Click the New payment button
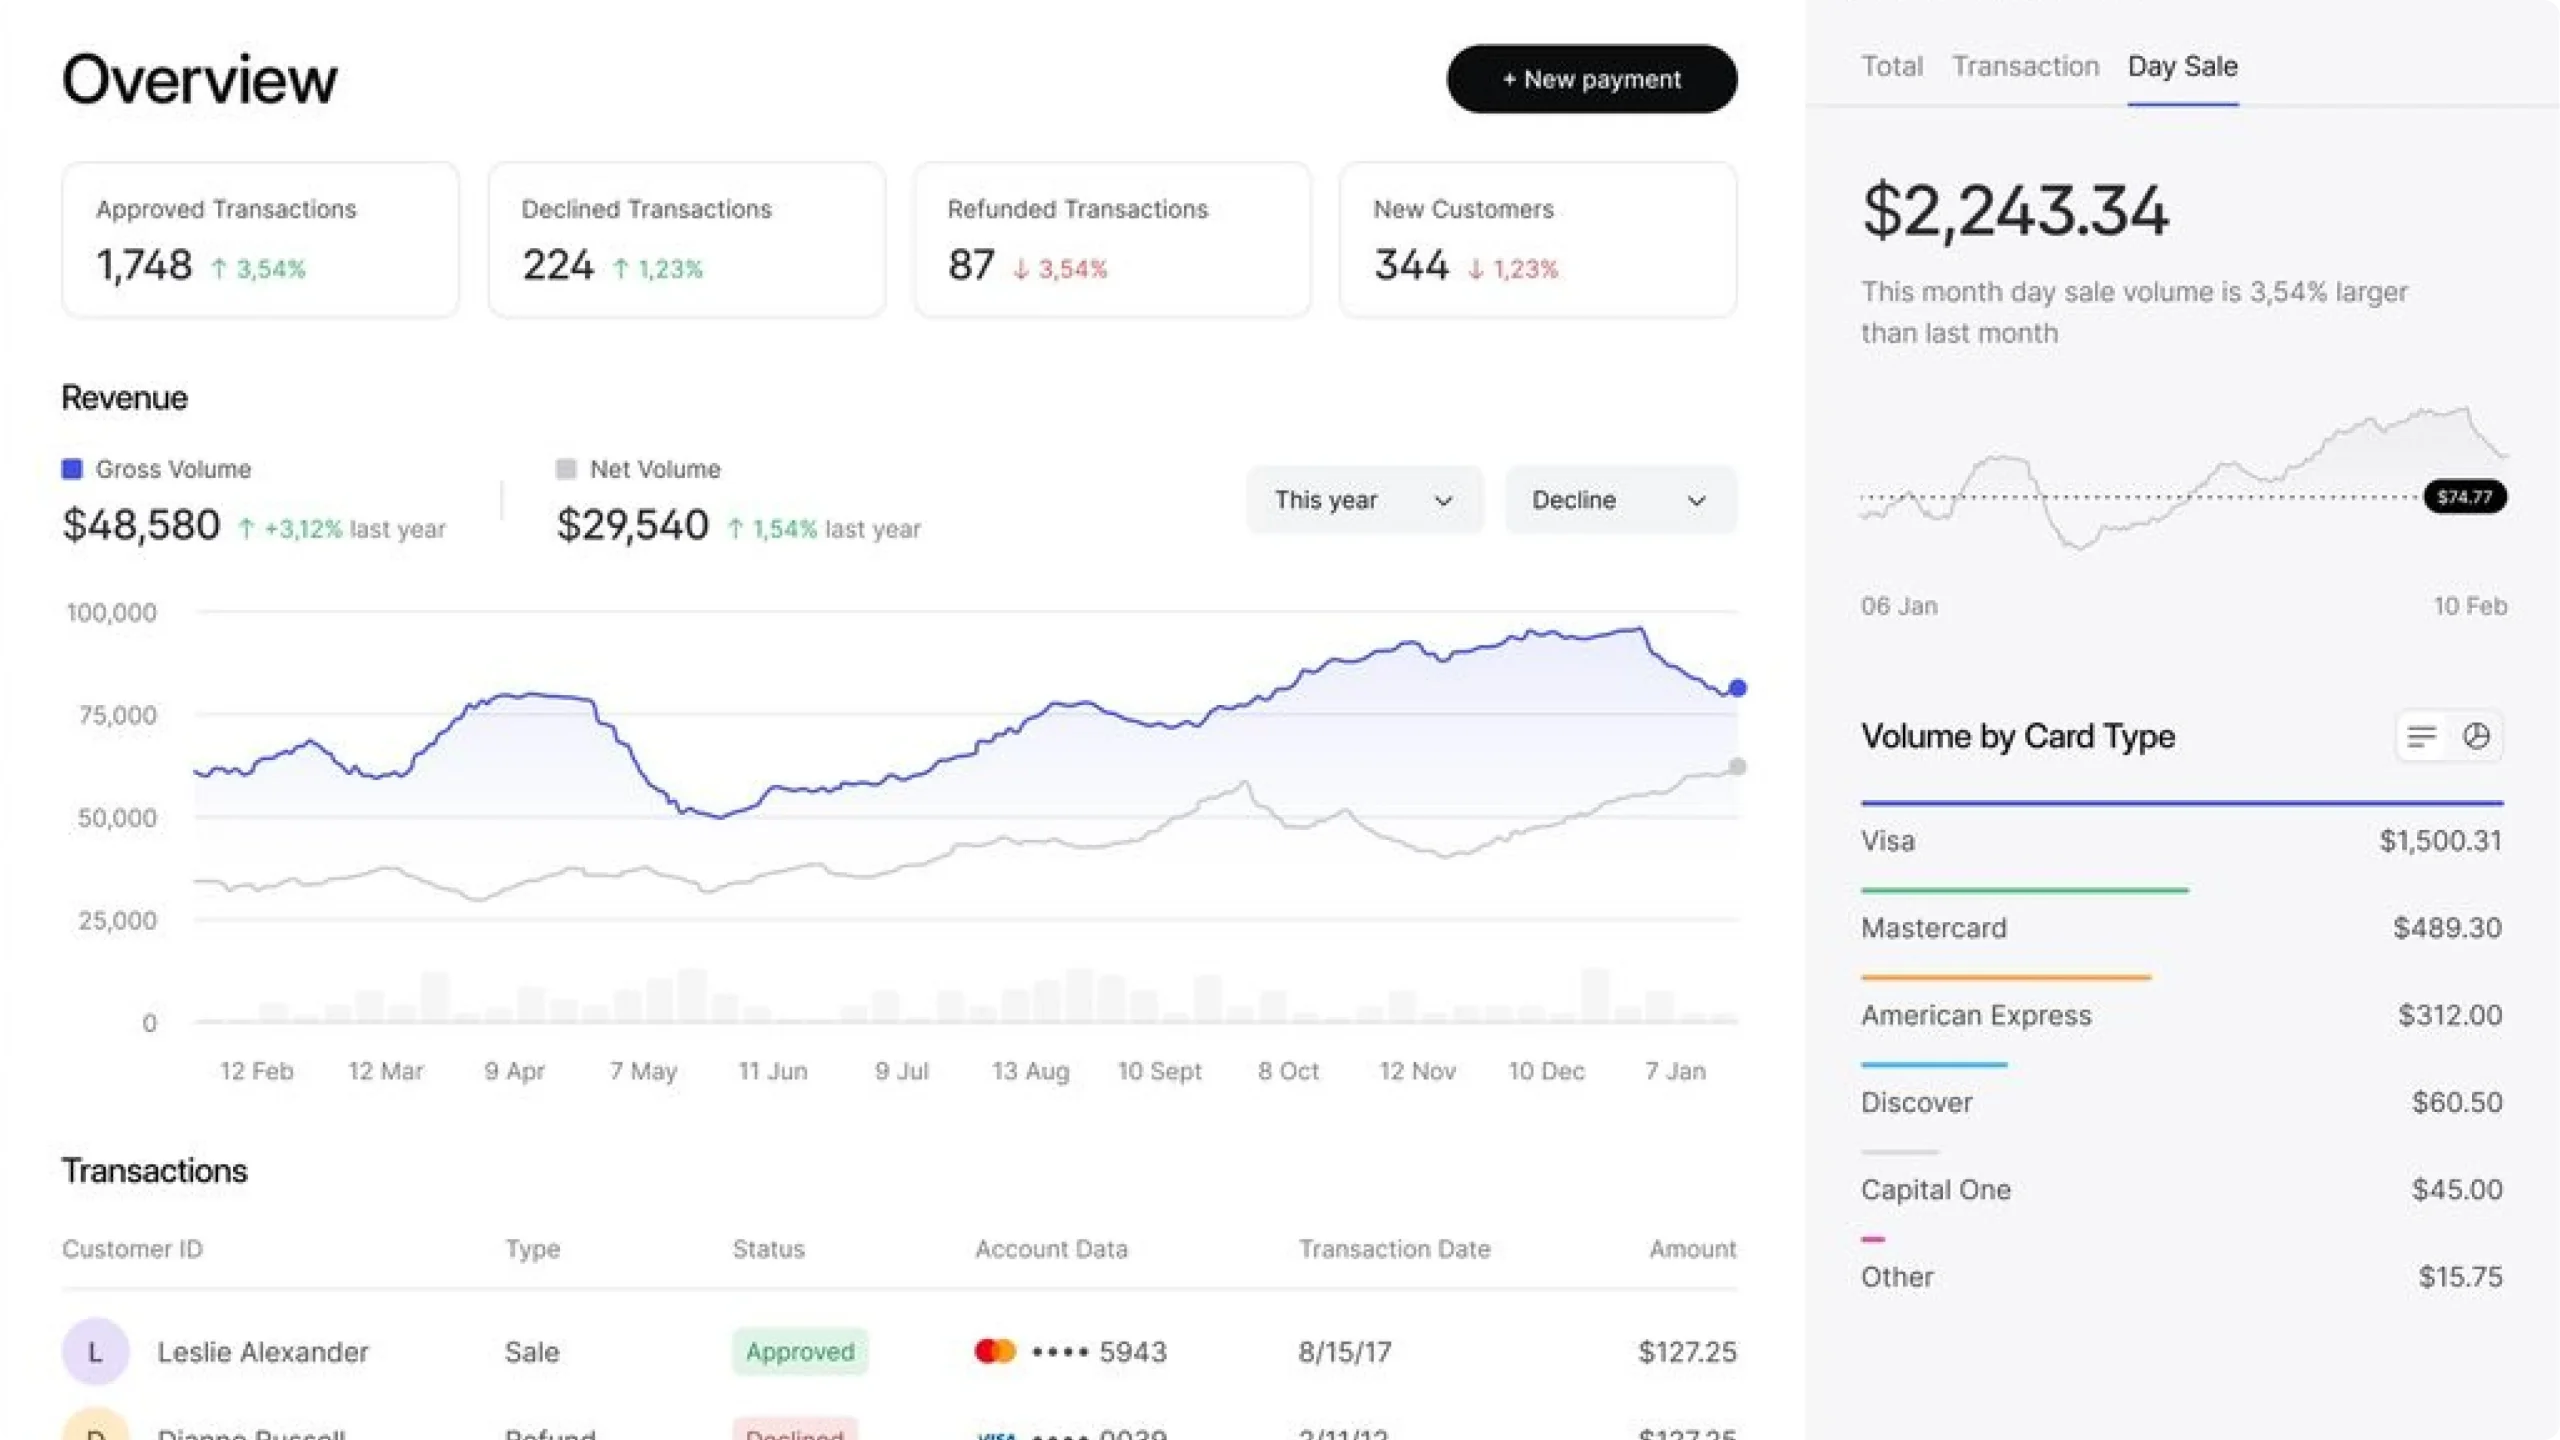The height and width of the screenshot is (1440, 2560). point(1591,79)
